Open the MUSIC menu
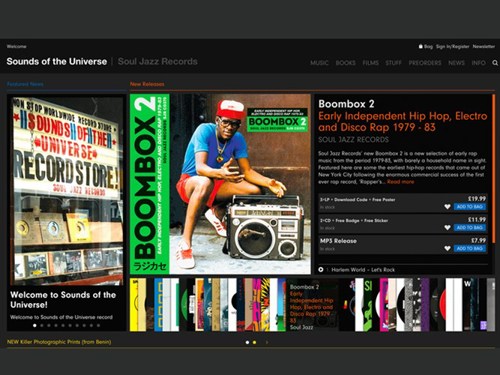Image resolution: width=500 pixels, height=375 pixels. click(319, 63)
